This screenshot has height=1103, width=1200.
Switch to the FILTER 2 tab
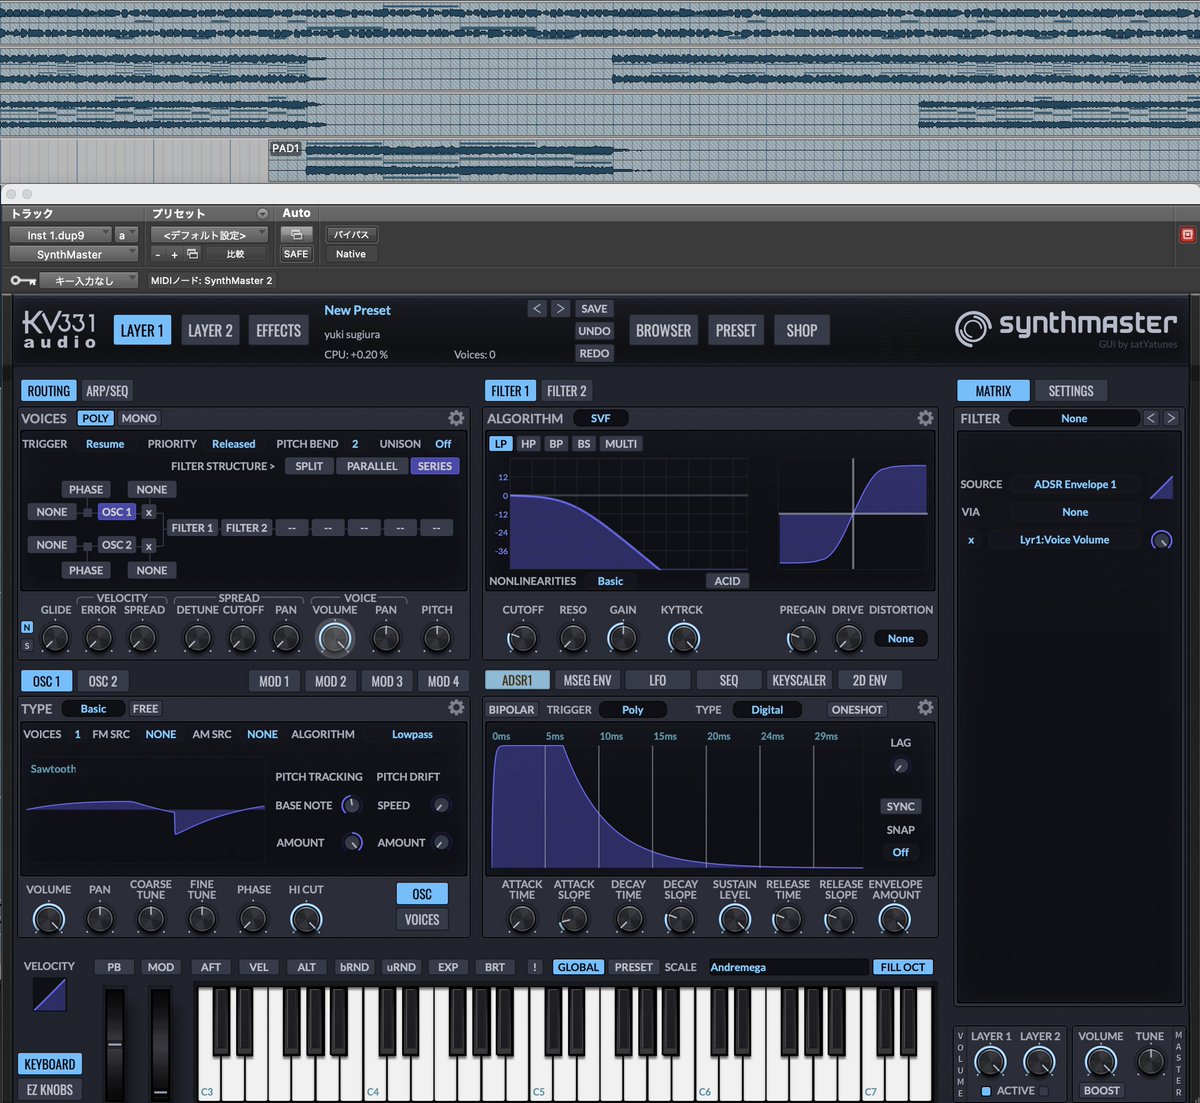point(566,391)
